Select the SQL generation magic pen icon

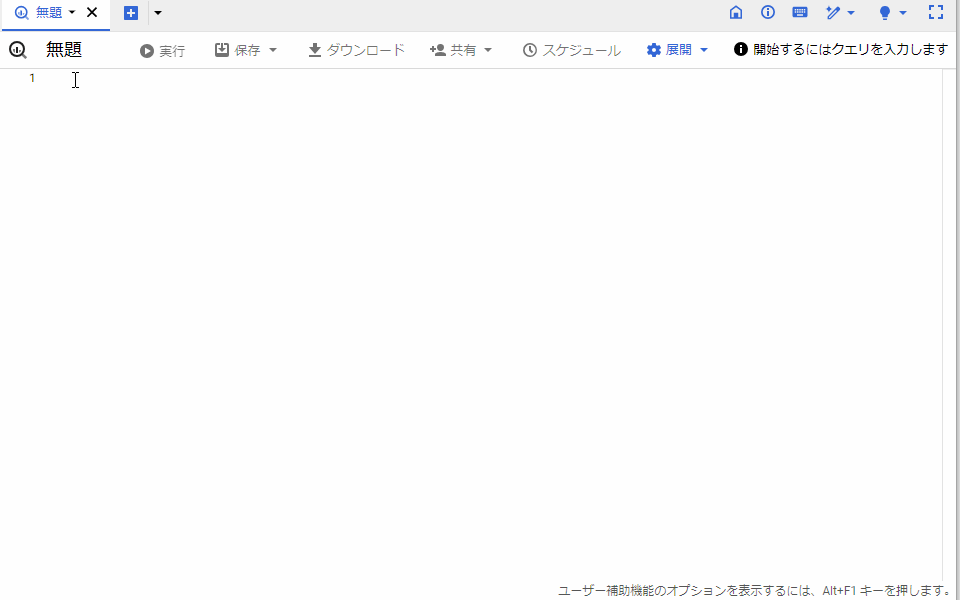(835, 13)
